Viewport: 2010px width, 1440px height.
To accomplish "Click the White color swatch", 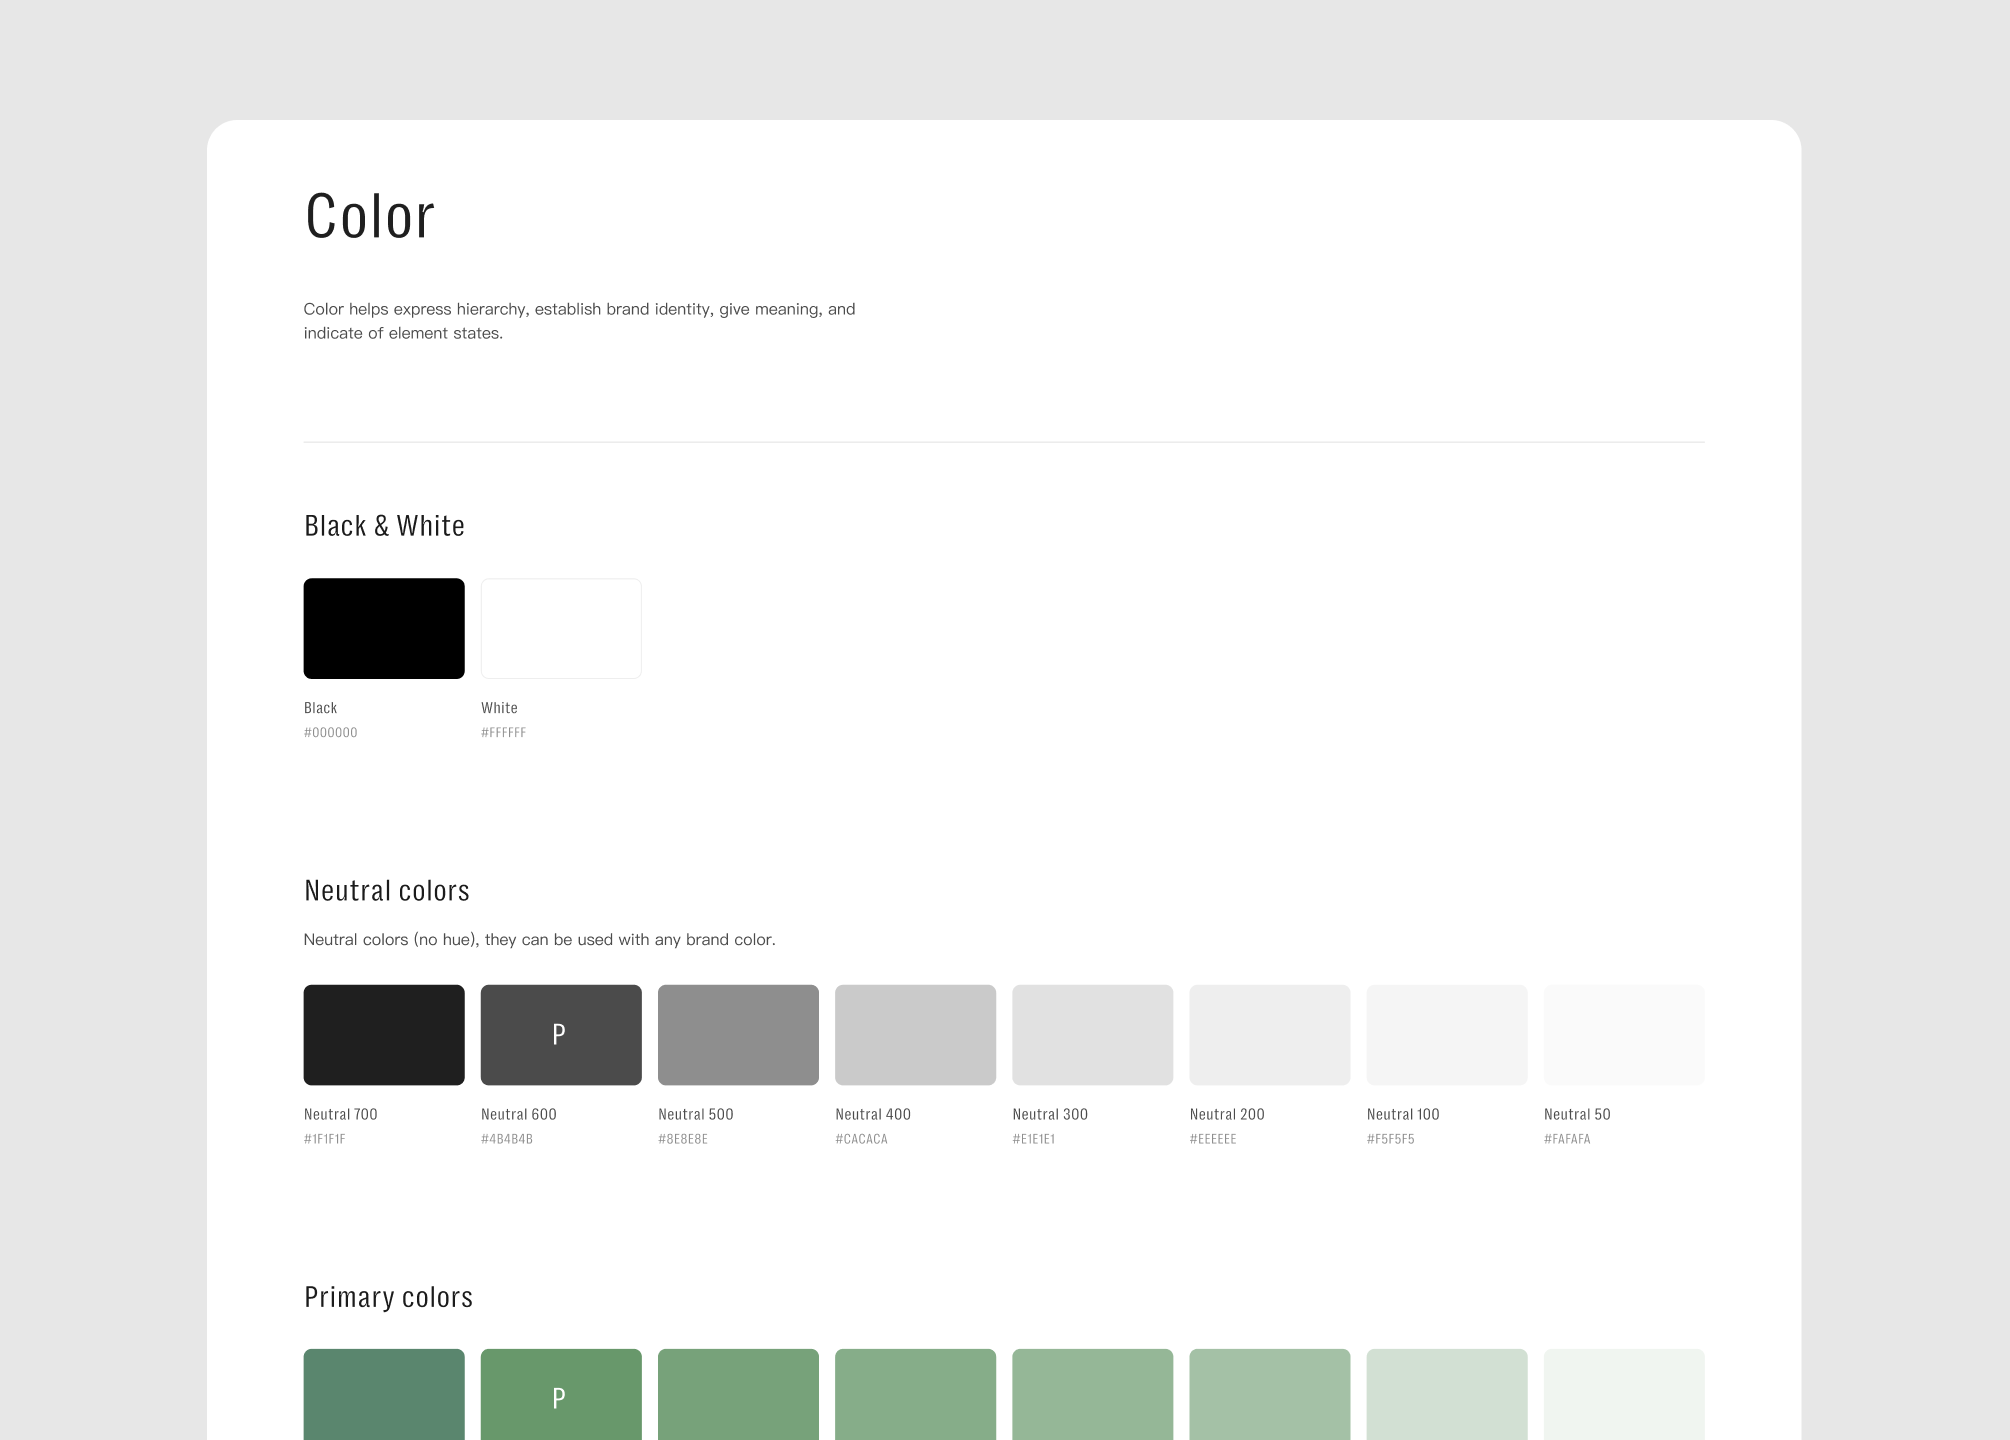I will (x=561, y=628).
